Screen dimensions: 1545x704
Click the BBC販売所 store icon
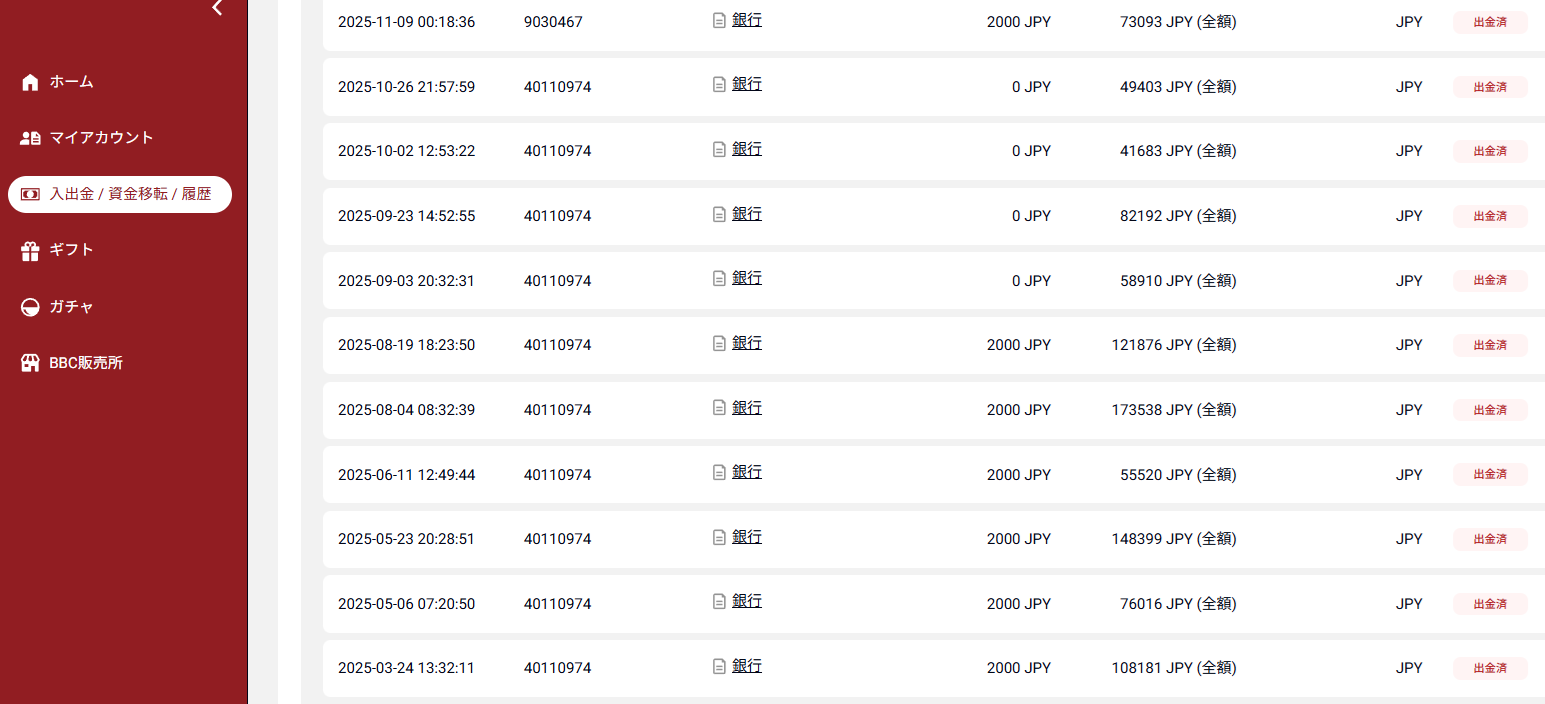pos(30,363)
